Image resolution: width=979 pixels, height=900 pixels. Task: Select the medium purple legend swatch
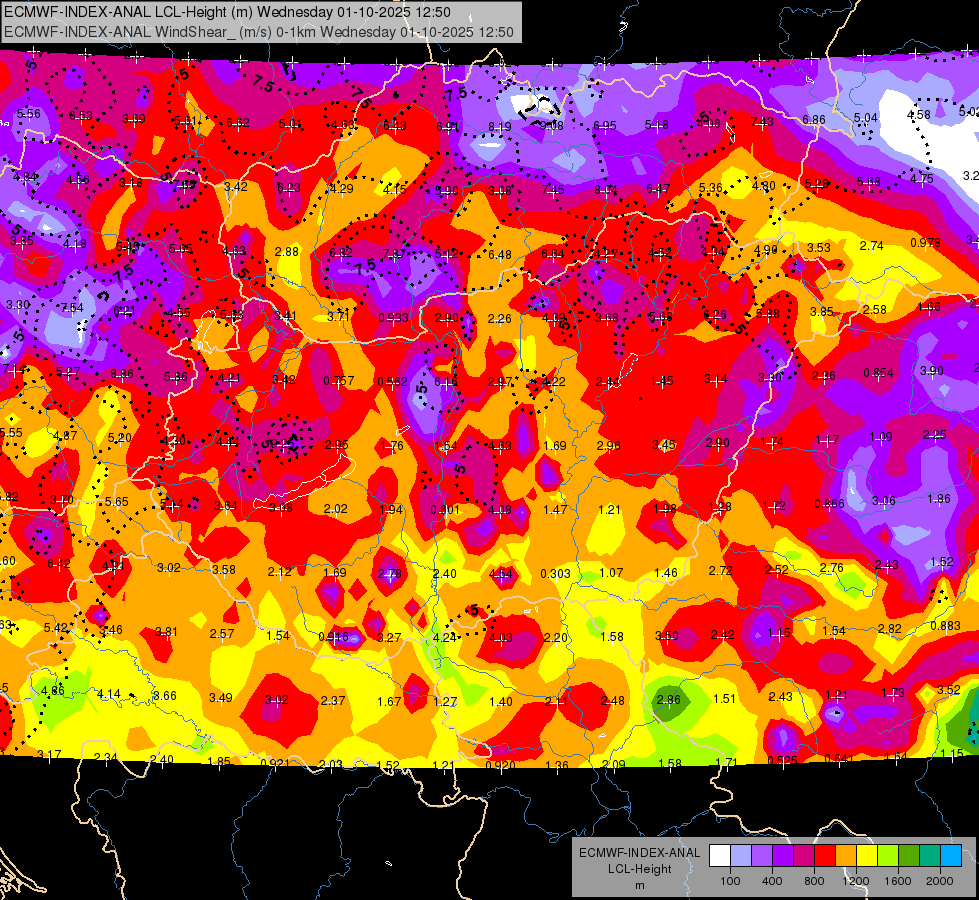tap(762, 856)
